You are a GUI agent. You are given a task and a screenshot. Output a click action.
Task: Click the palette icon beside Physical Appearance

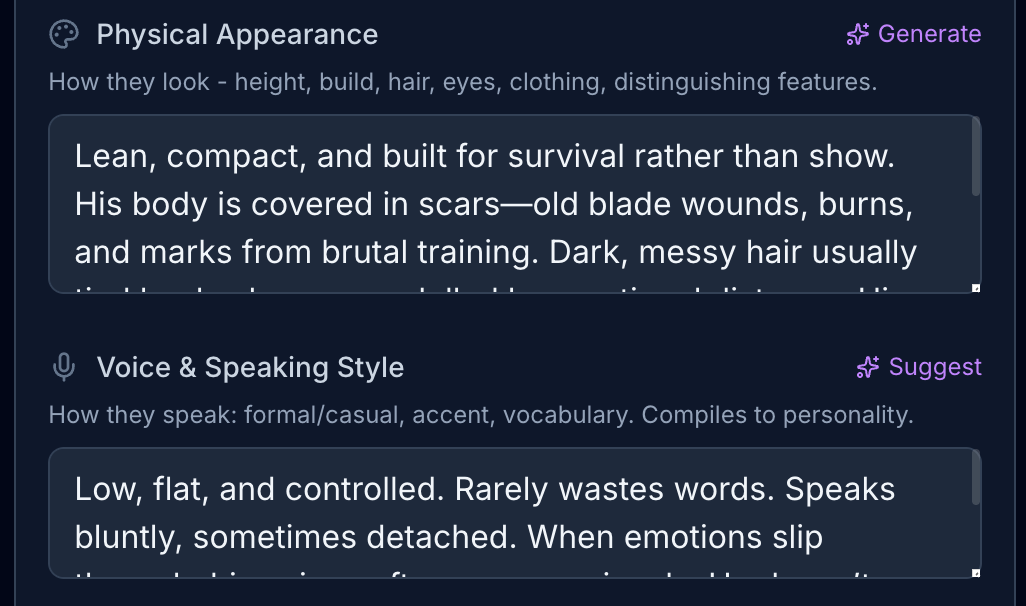64,35
